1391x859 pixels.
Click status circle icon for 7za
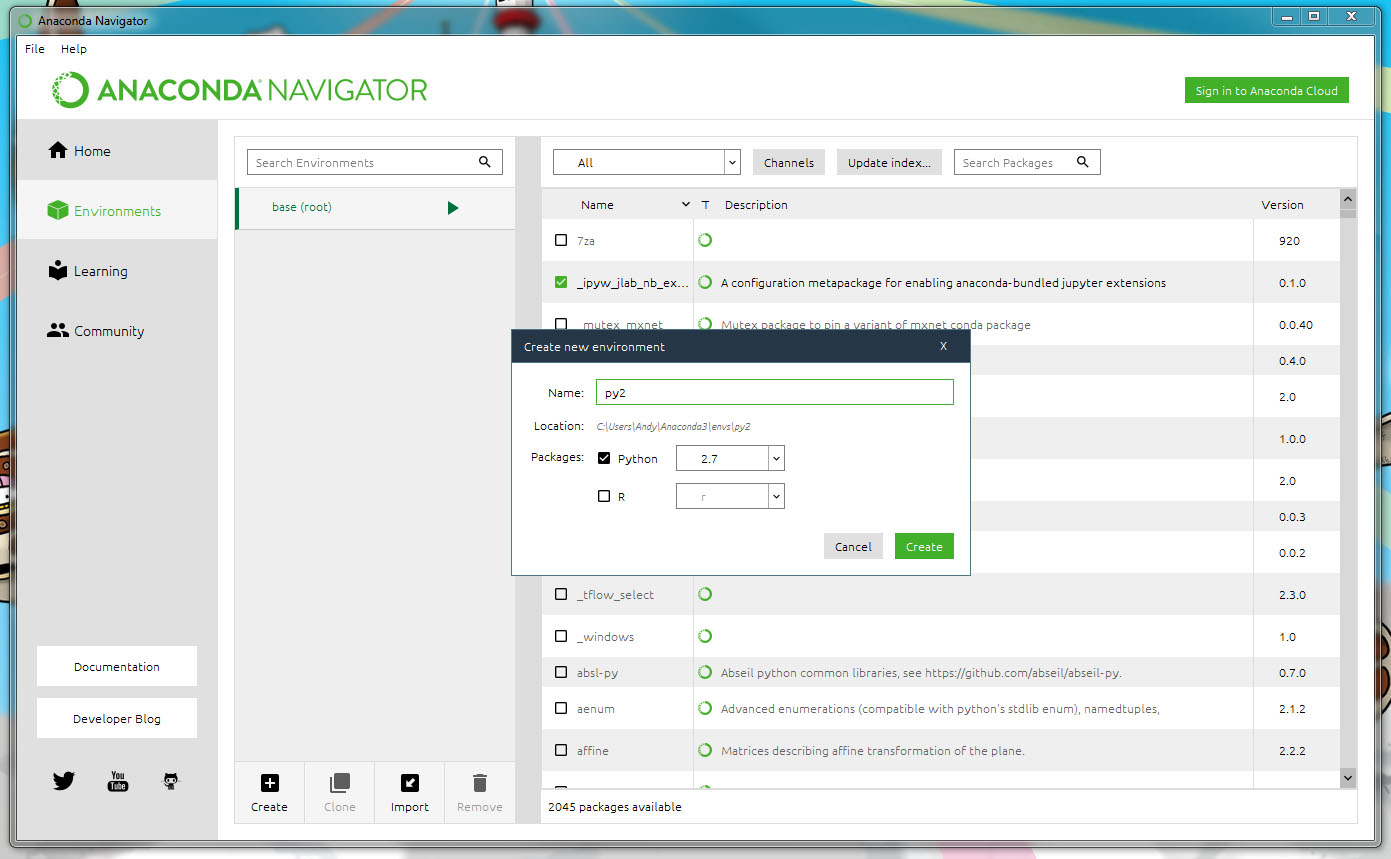pyautogui.click(x=705, y=240)
